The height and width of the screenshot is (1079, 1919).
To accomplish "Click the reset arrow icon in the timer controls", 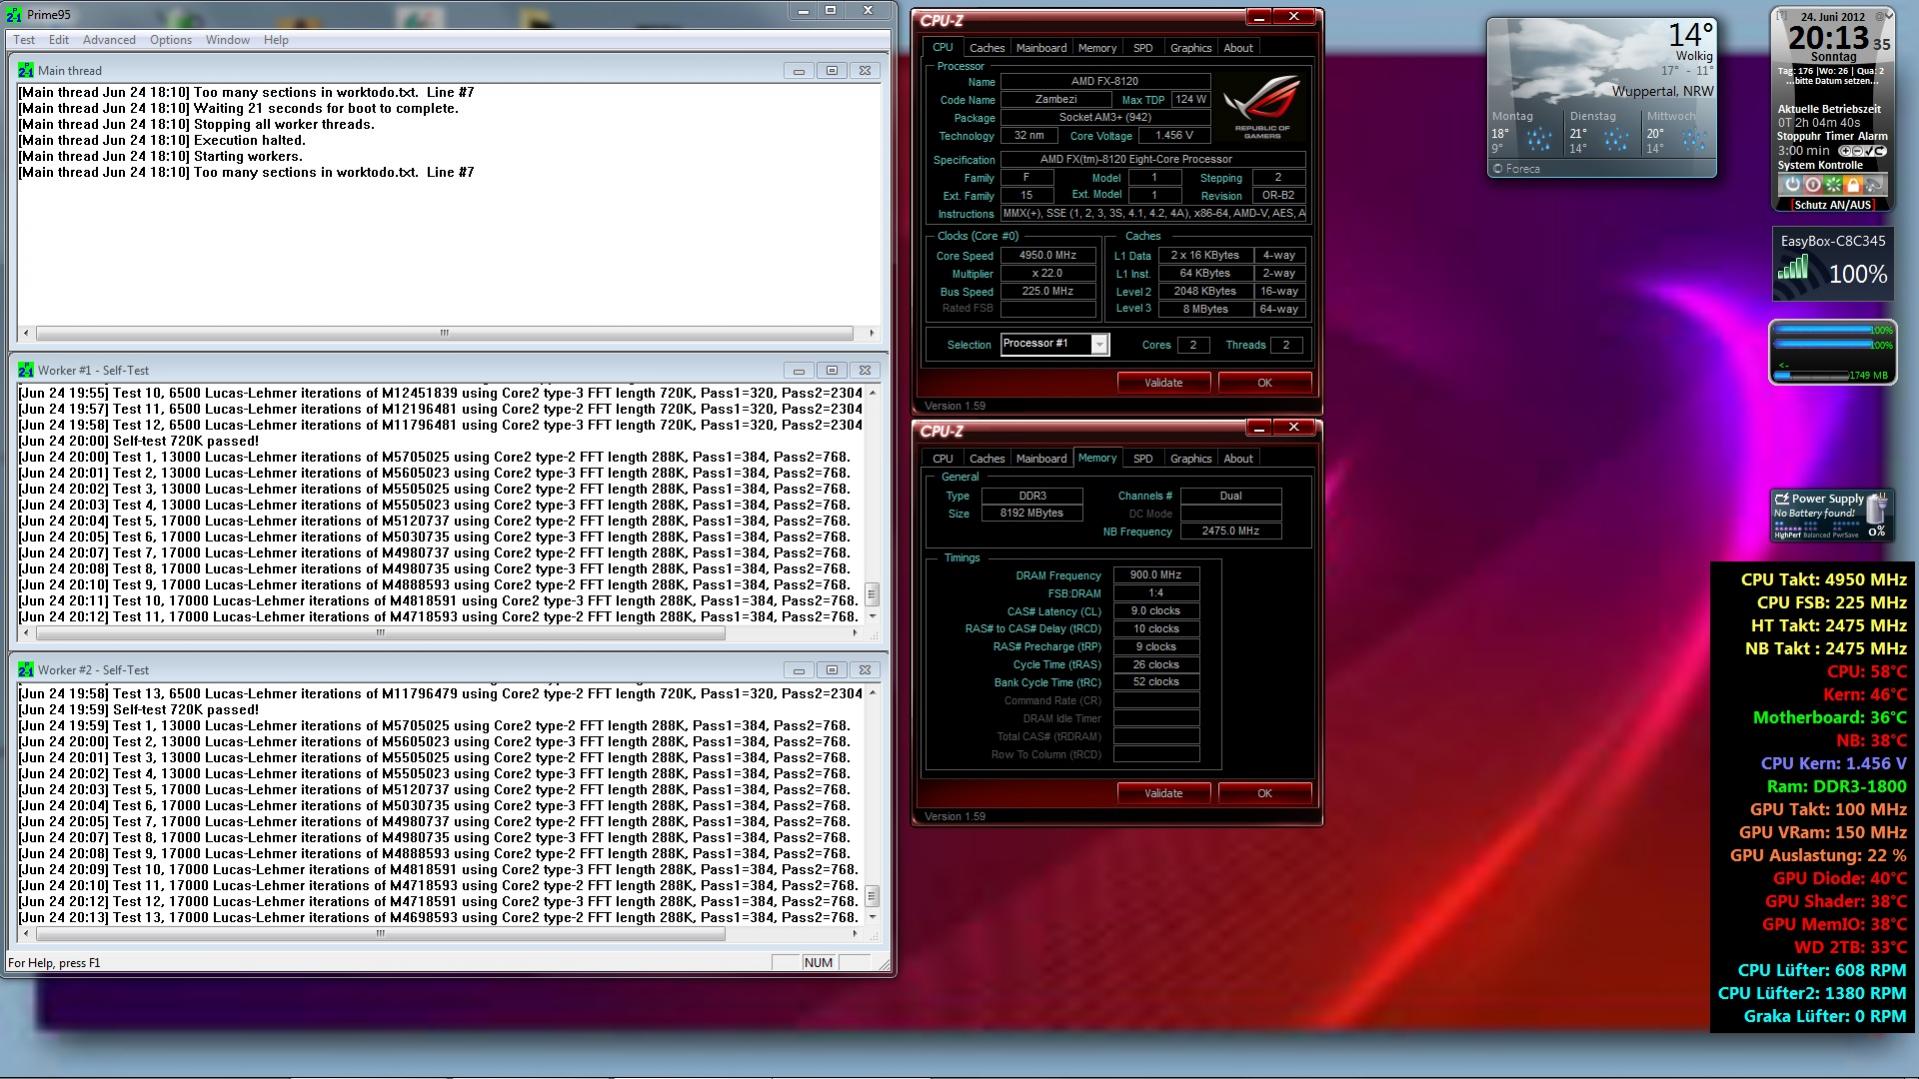I will [1880, 151].
